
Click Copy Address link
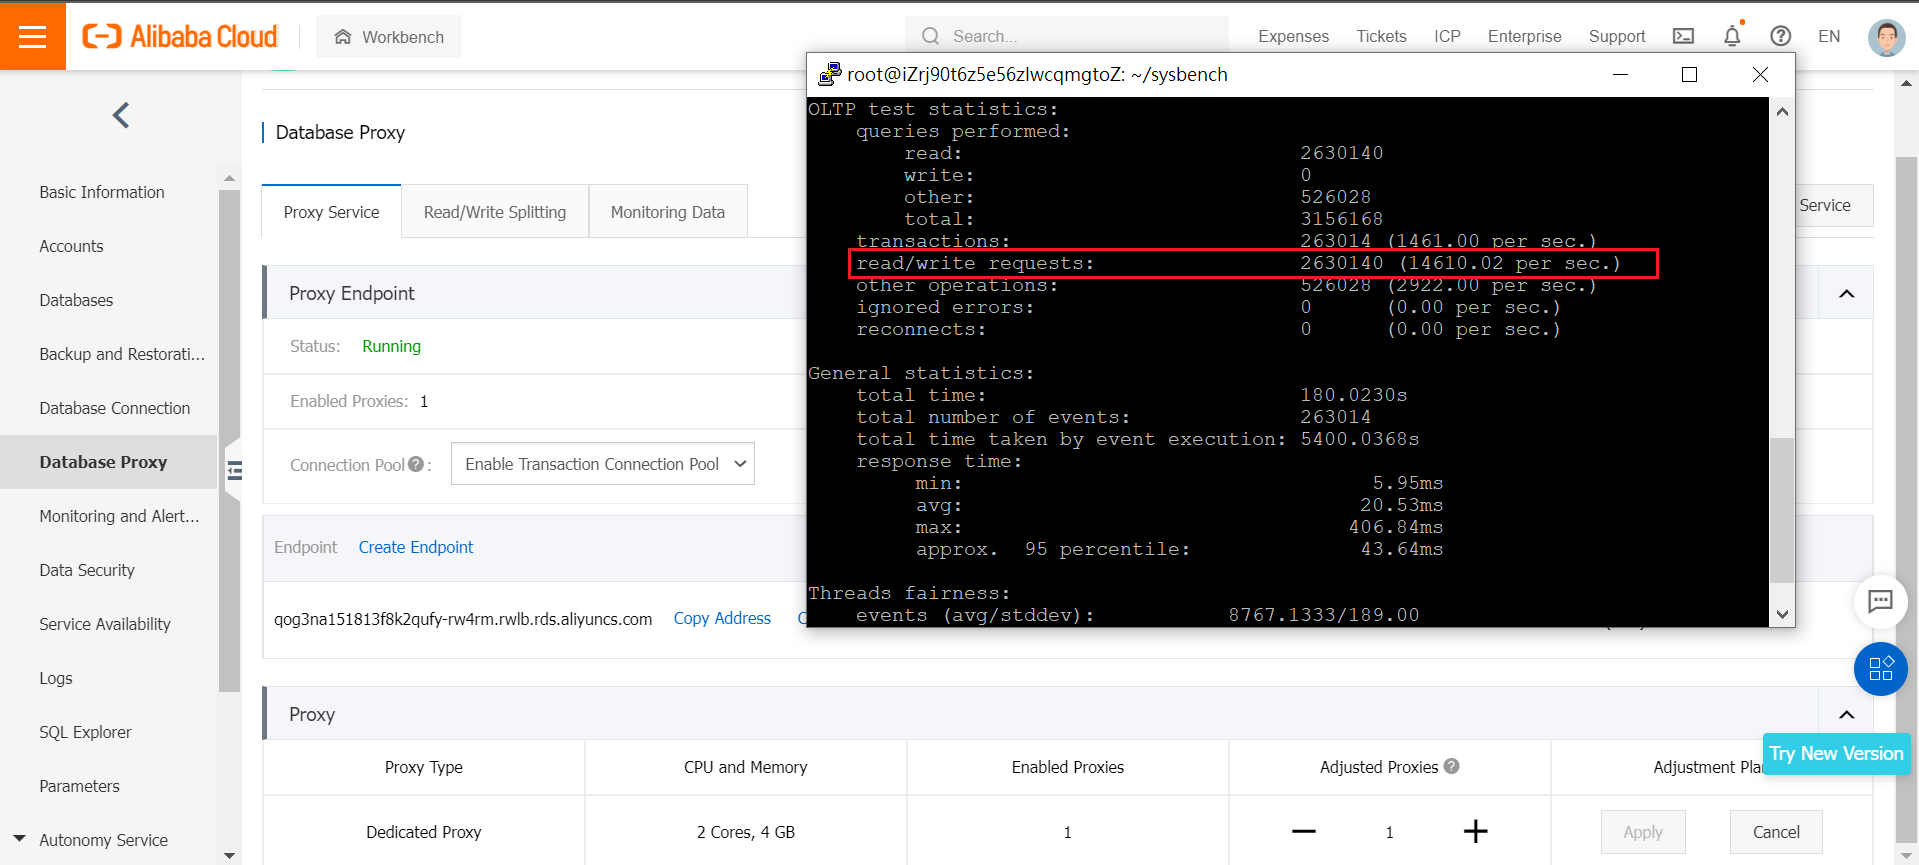722,618
